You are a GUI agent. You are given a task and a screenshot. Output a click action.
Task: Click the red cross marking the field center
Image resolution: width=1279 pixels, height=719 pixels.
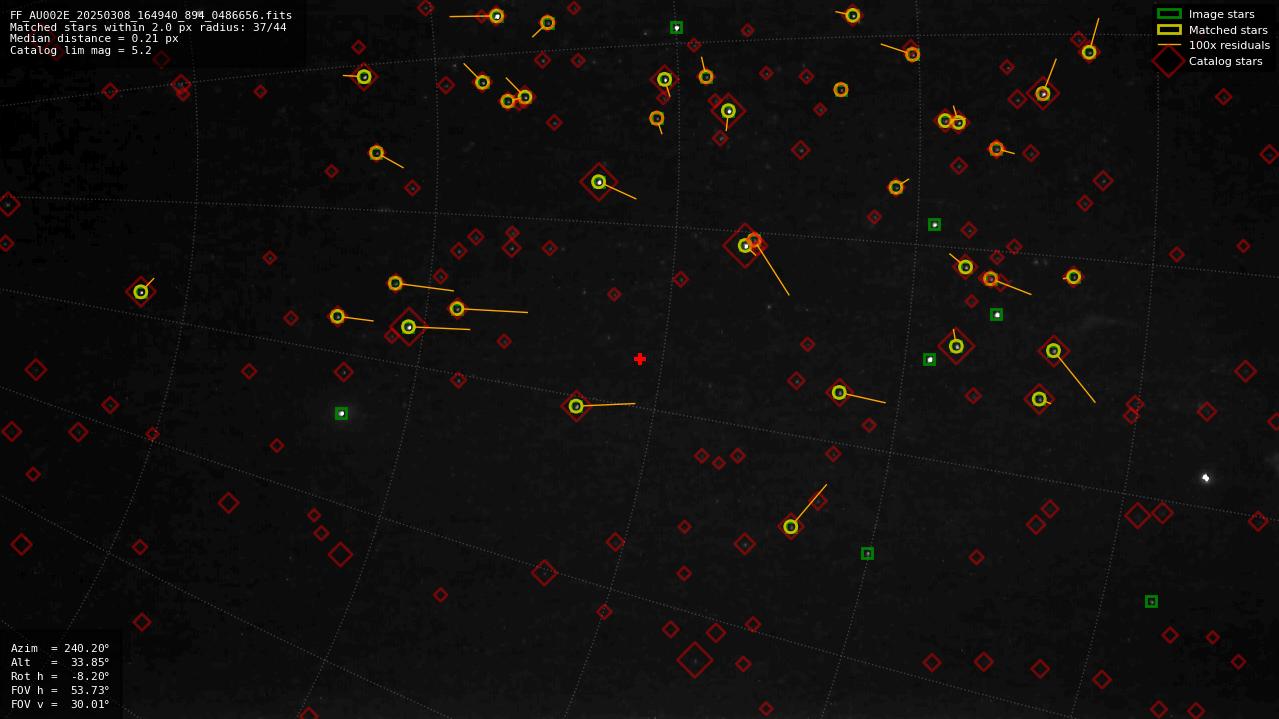point(640,359)
